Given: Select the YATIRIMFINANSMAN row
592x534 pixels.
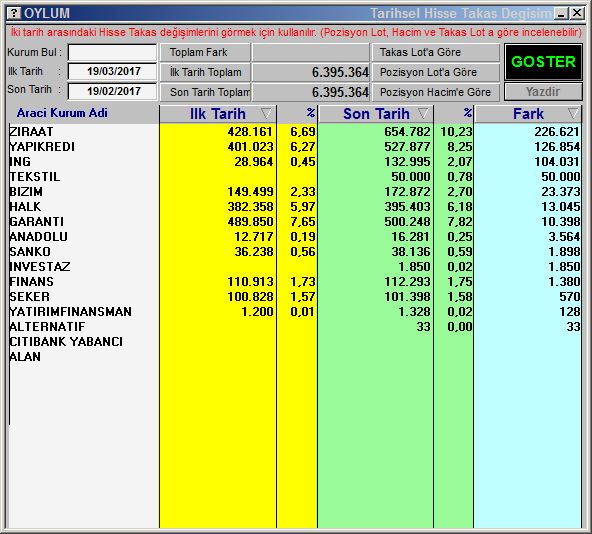Looking at the screenshot, I should point(295,312).
